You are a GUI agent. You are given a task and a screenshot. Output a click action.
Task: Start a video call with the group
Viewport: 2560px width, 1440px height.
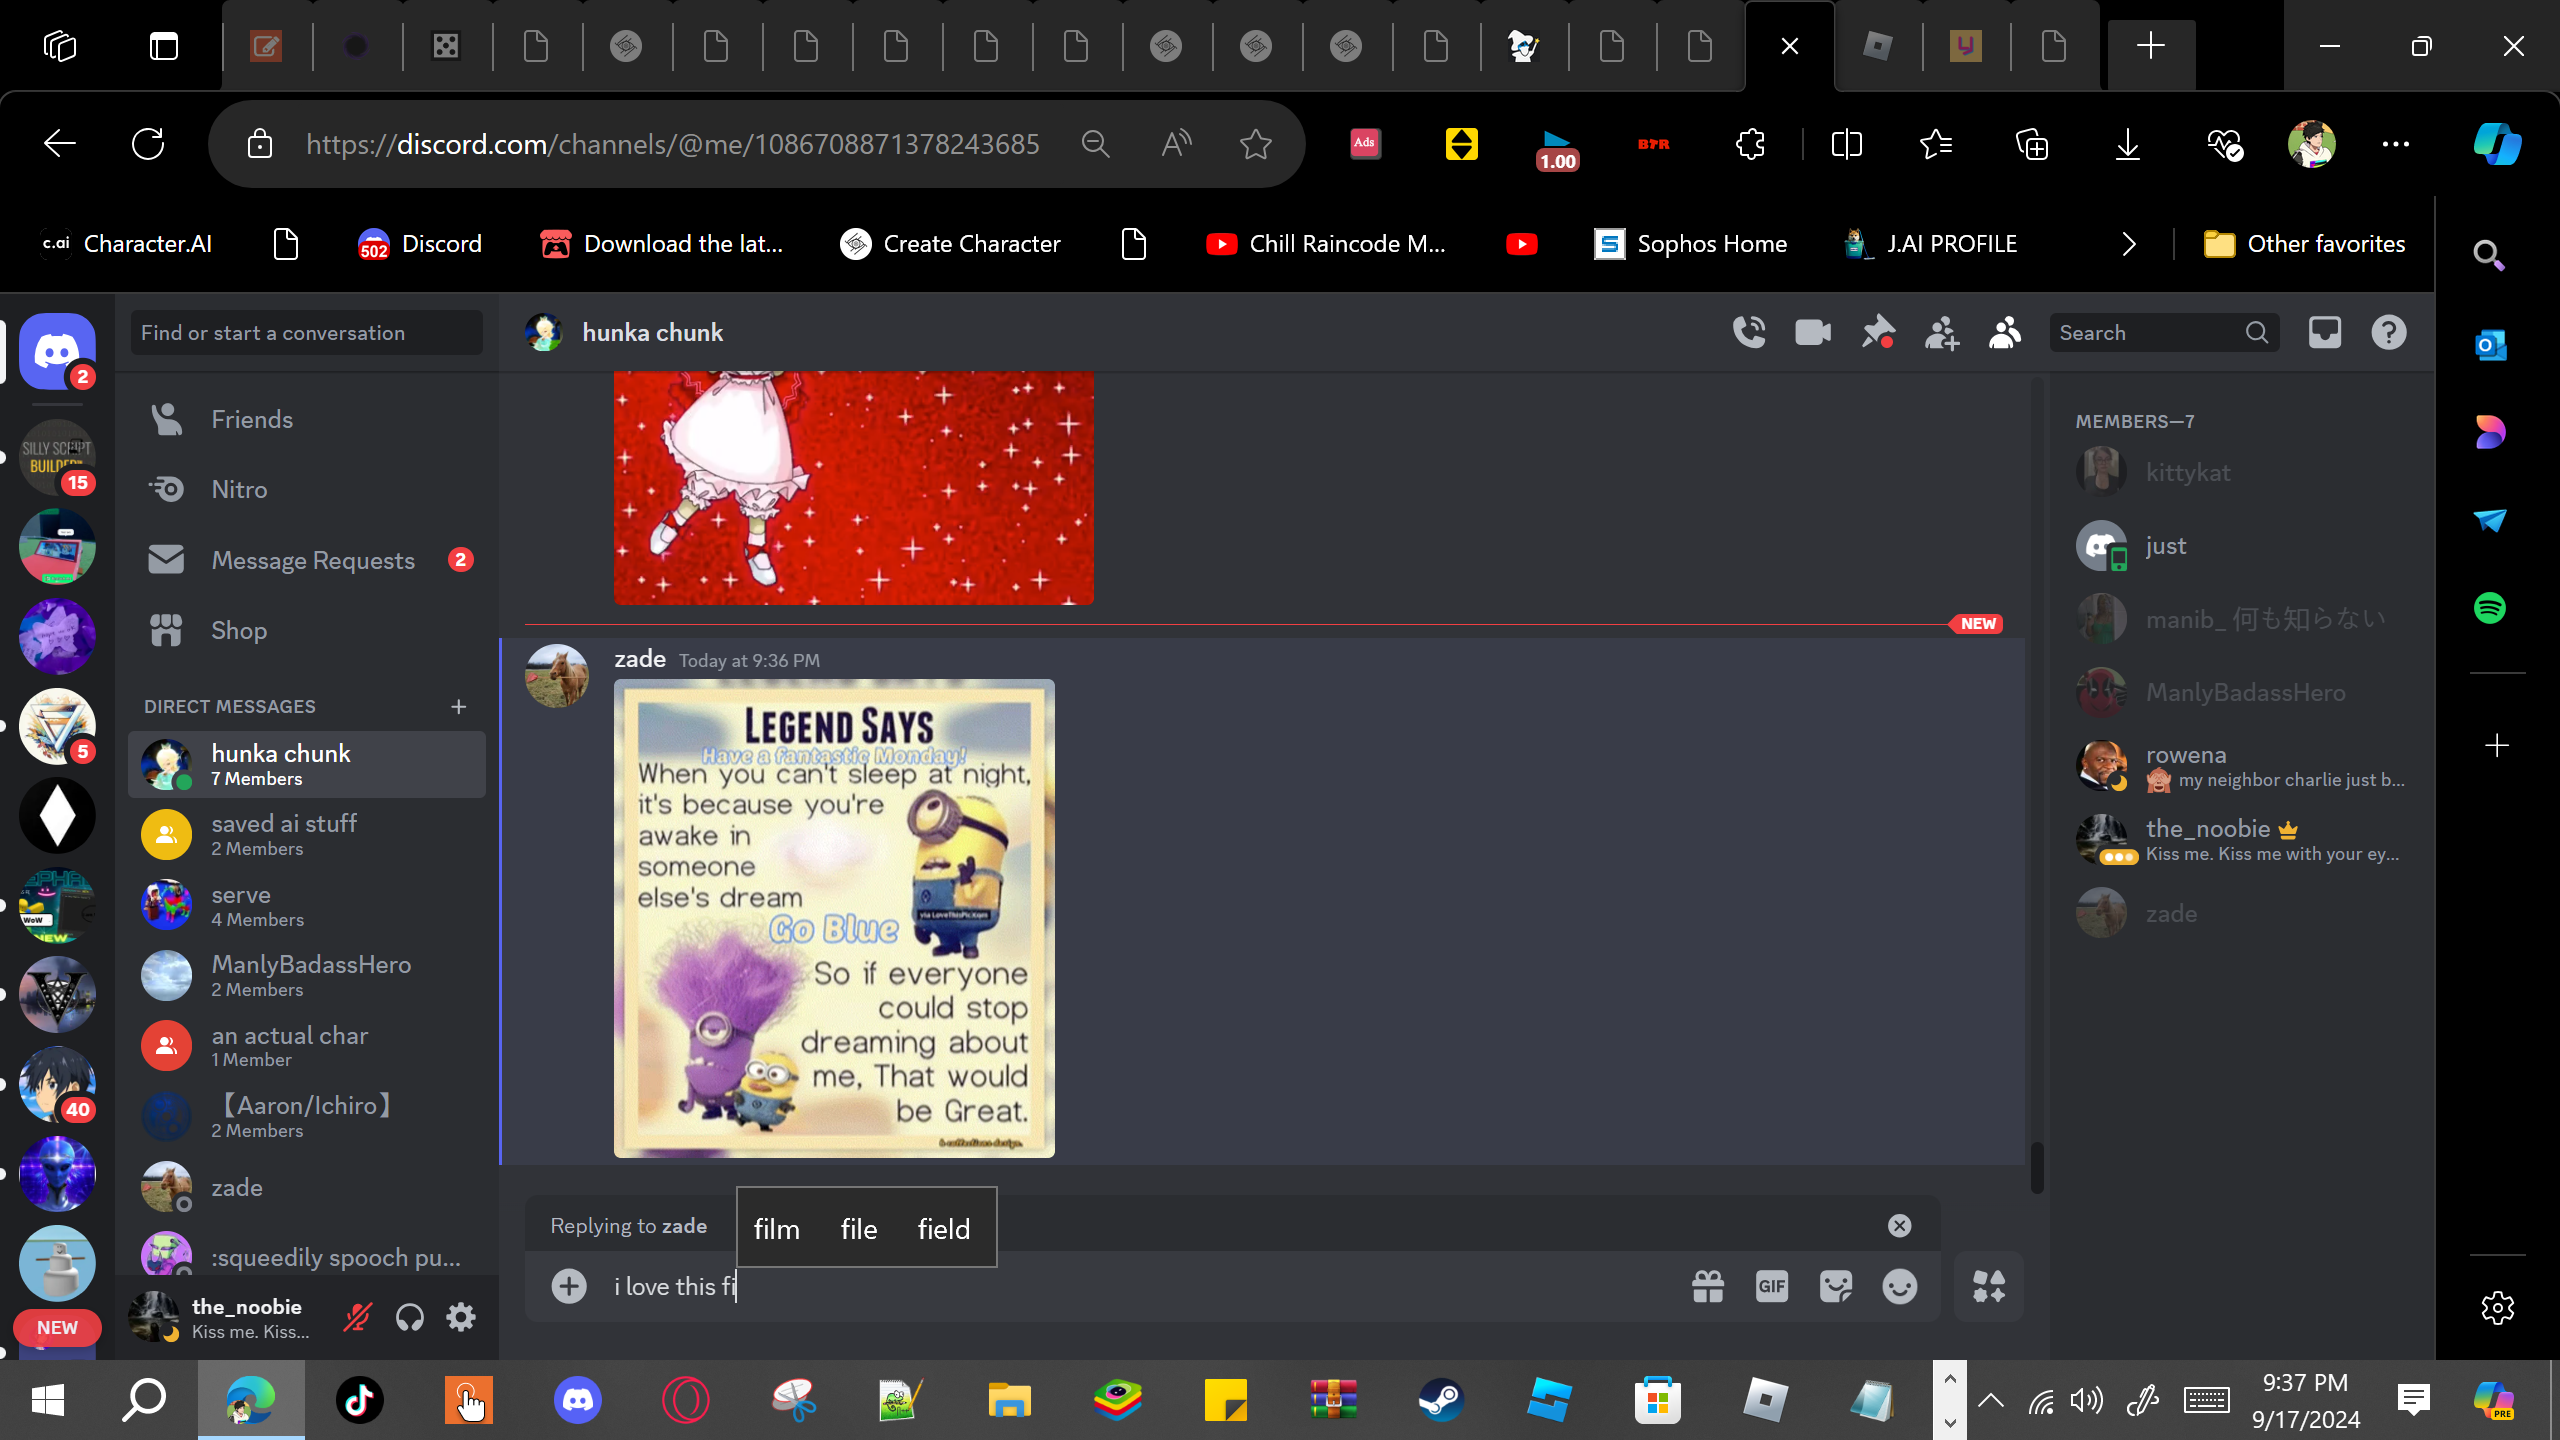1813,332
